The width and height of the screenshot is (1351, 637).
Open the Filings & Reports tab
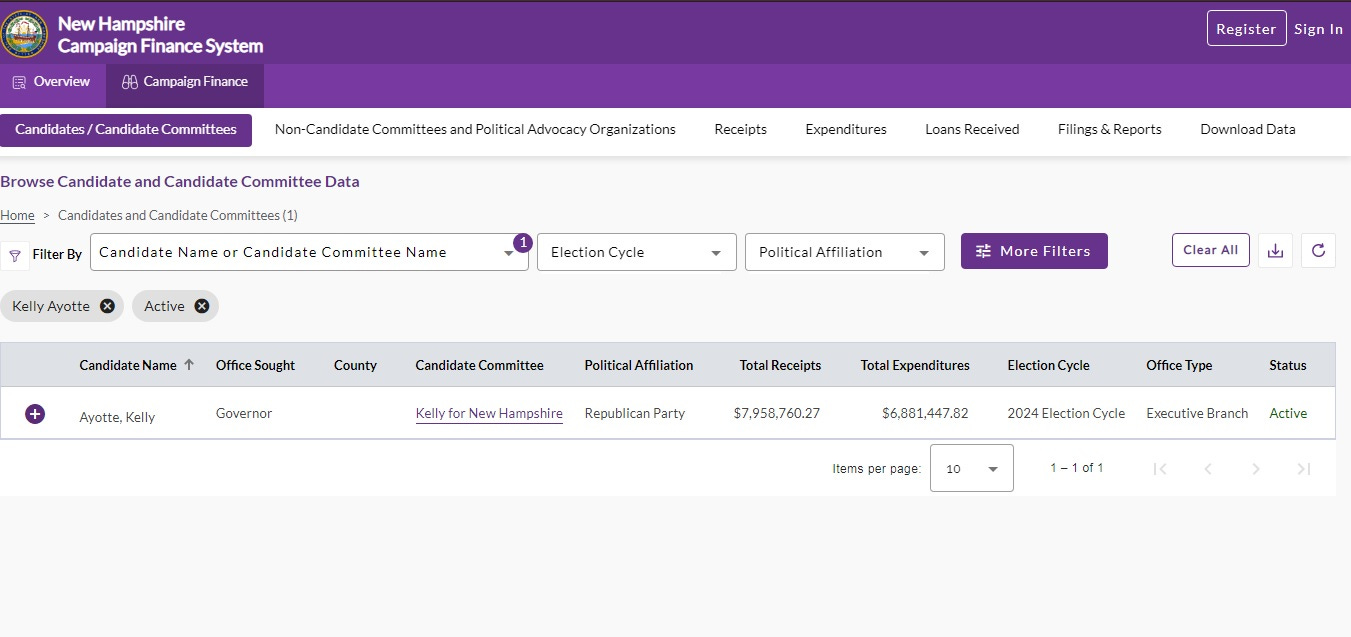[1110, 130]
